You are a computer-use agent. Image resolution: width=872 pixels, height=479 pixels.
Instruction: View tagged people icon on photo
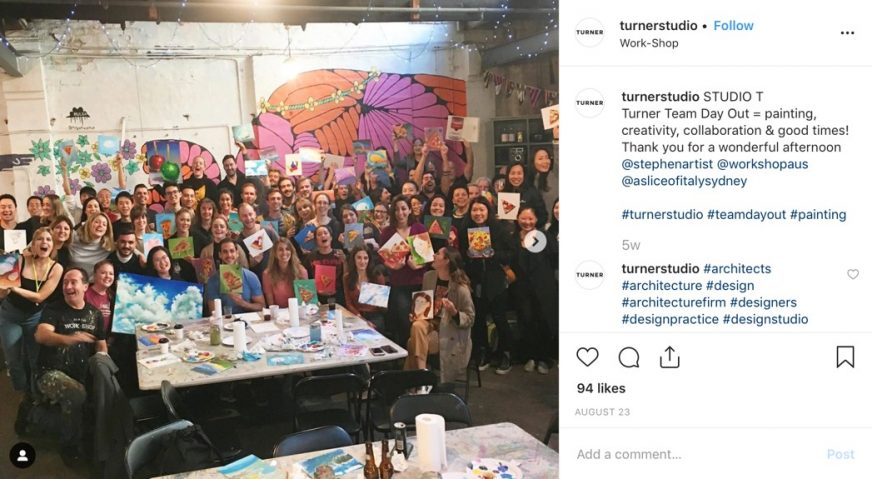(x=23, y=456)
